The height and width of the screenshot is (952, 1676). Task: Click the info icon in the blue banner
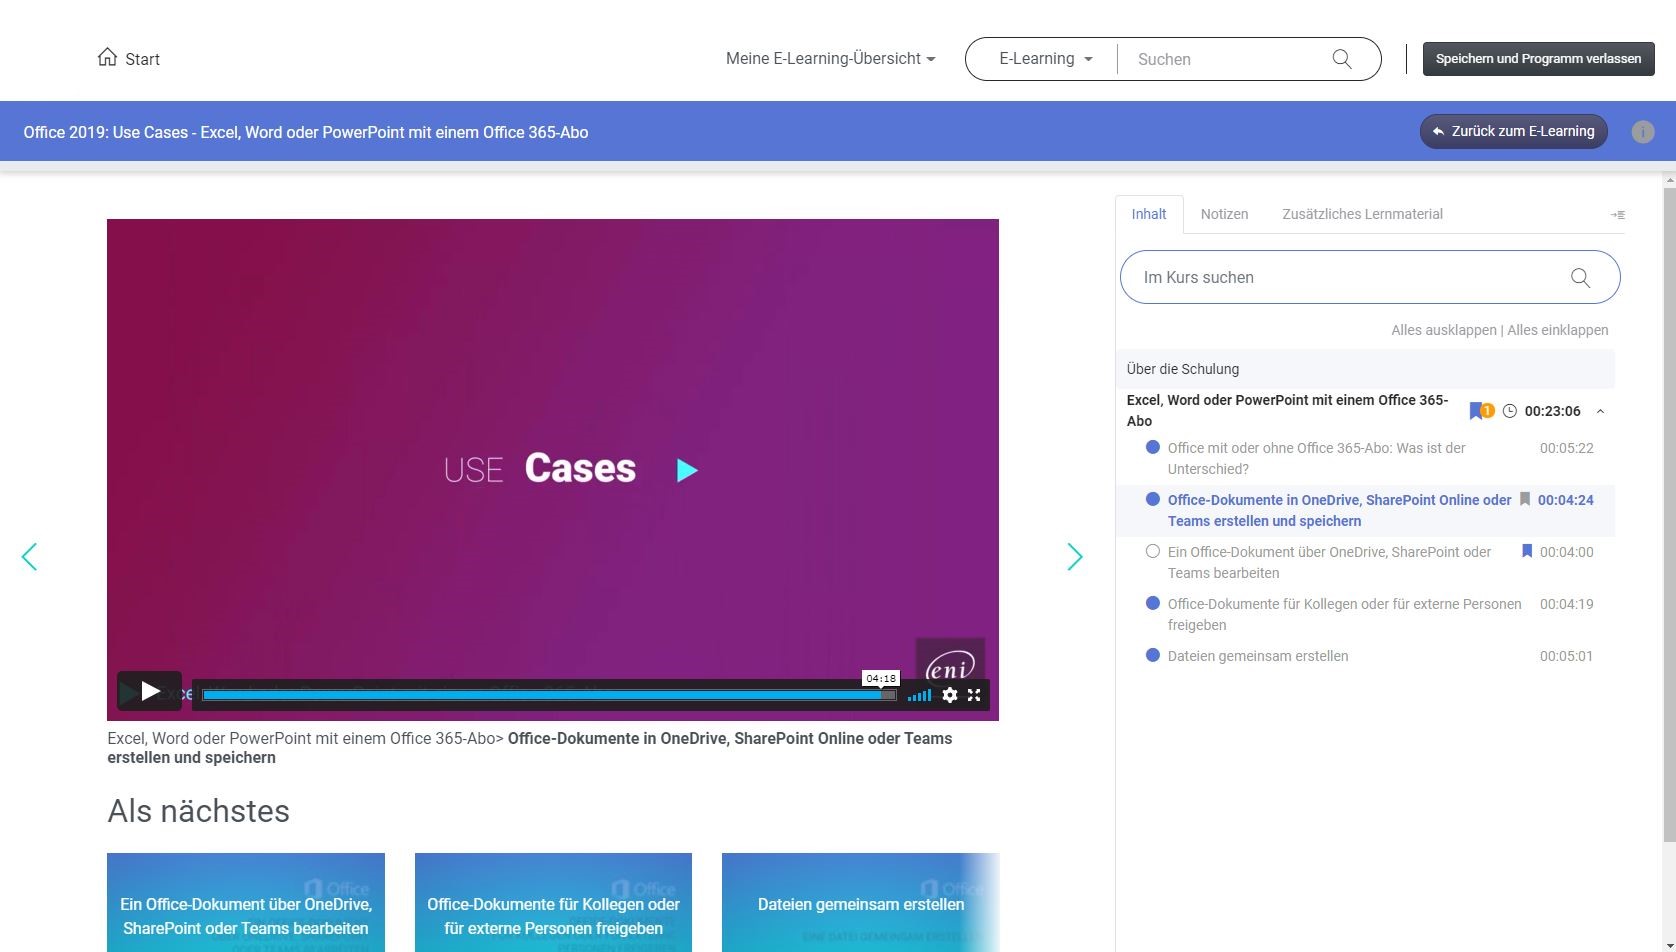[x=1642, y=132]
